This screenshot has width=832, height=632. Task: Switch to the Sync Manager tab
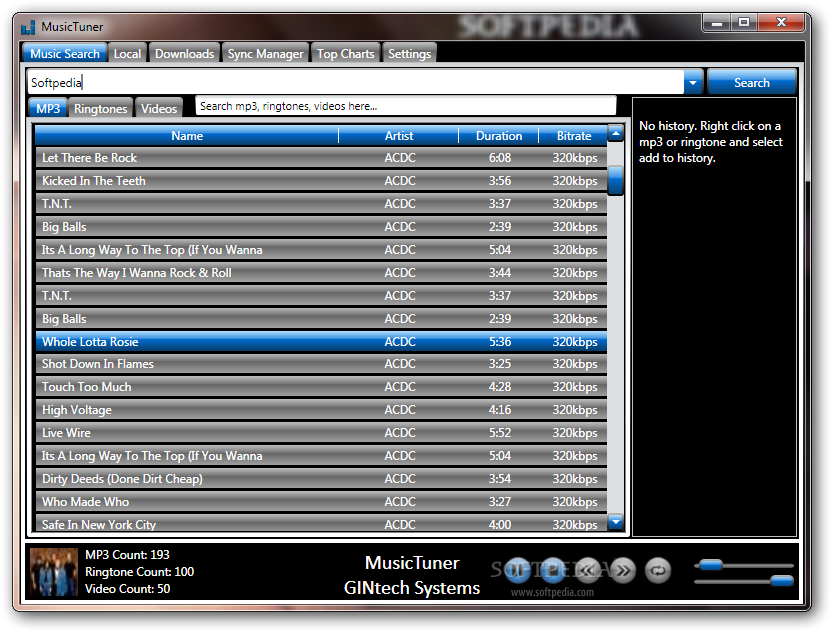(x=265, y=54)
